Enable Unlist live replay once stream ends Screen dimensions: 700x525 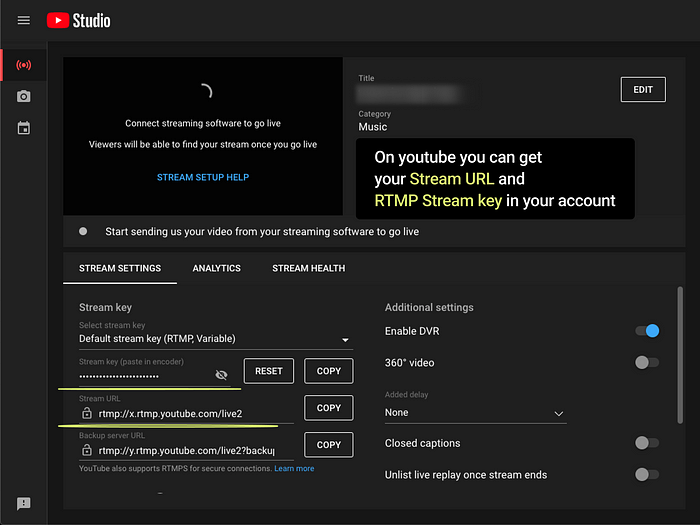(x=647, y=475)
